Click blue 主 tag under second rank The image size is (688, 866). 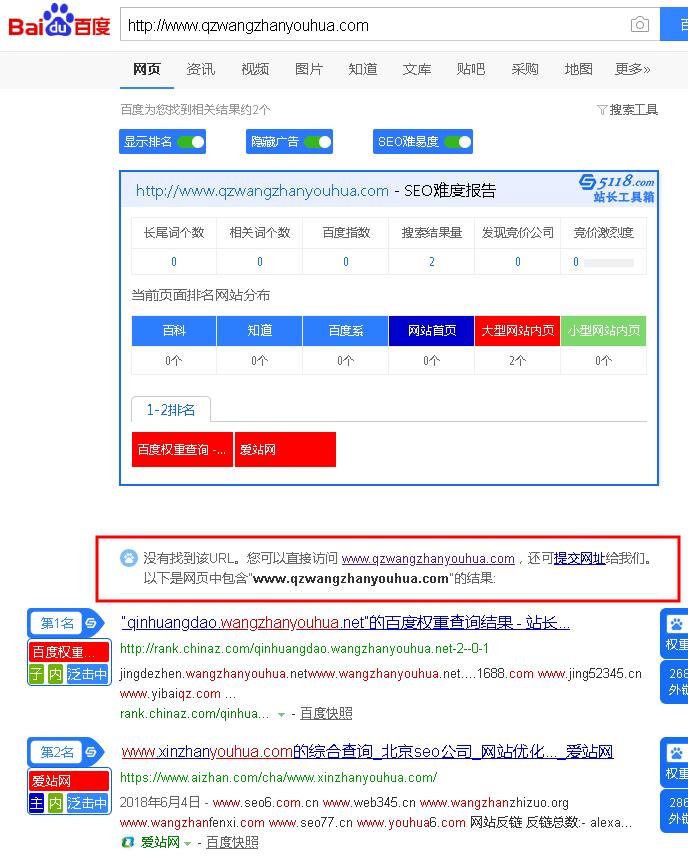pos(36,802)
